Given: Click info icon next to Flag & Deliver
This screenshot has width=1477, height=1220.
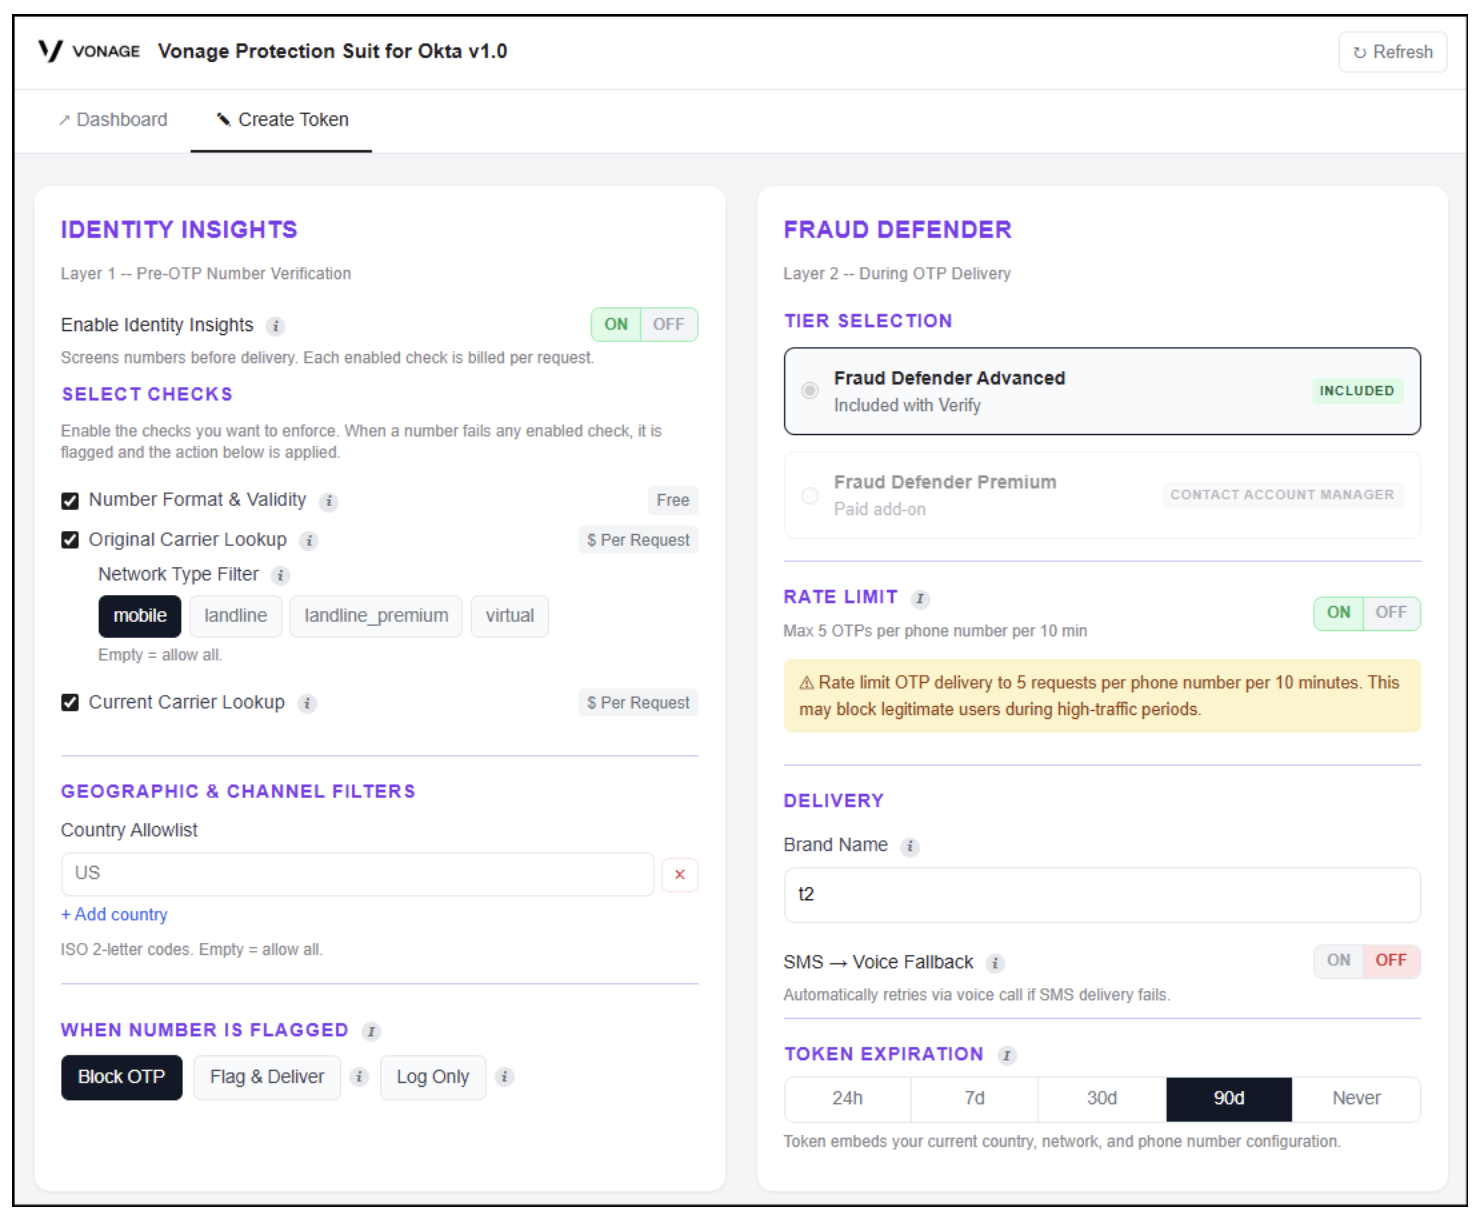Looking at the screenshot, I should (360, 1077).
